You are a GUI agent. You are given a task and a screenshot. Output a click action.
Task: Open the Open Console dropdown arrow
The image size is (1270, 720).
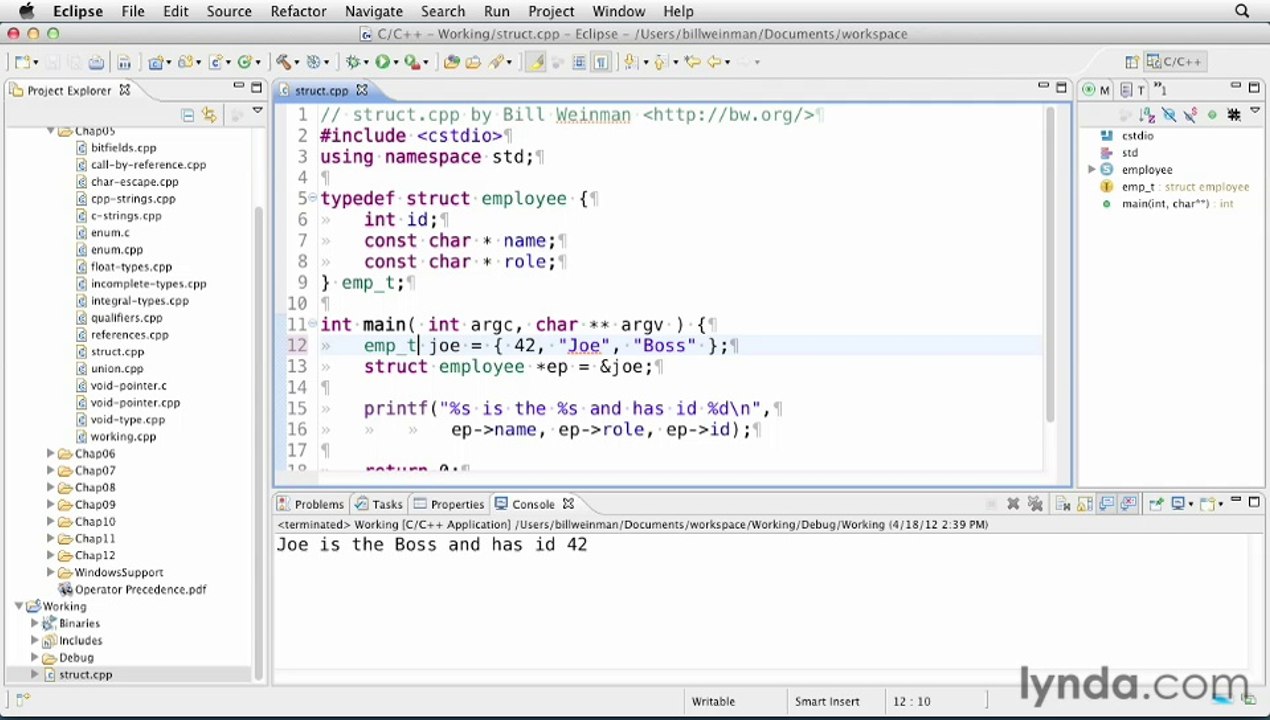click(1220, 504)
